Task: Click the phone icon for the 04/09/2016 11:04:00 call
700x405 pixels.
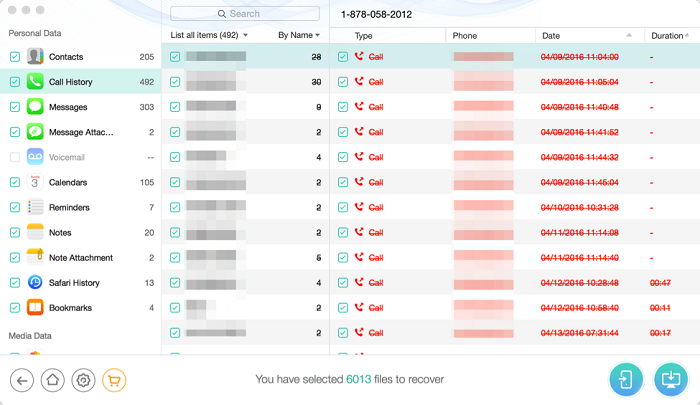Action: coord(359,56)
